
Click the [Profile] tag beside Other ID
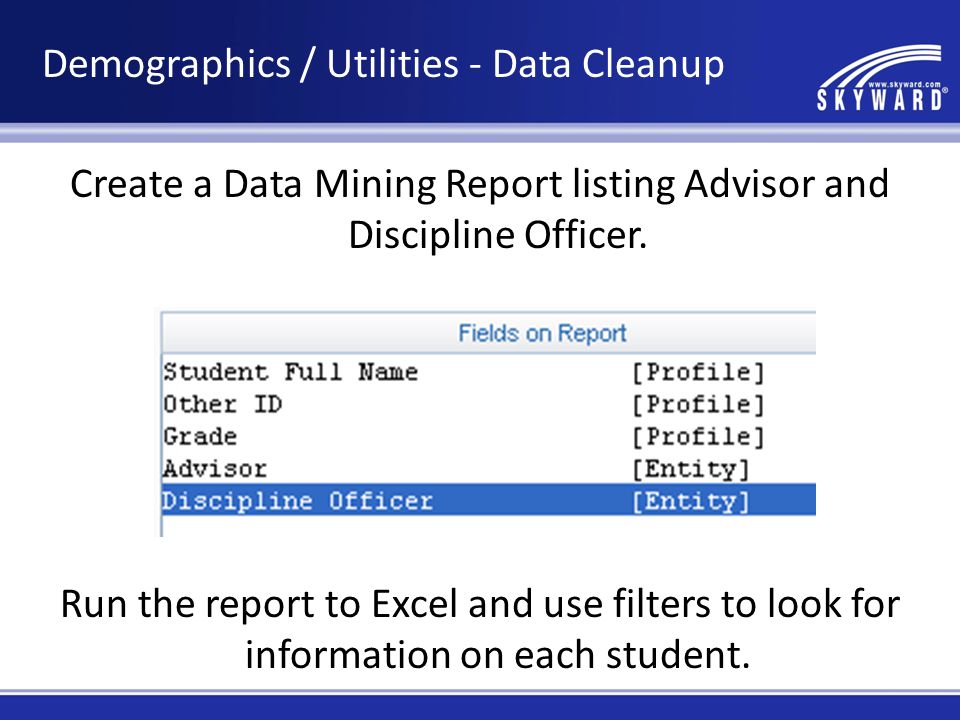699,405
